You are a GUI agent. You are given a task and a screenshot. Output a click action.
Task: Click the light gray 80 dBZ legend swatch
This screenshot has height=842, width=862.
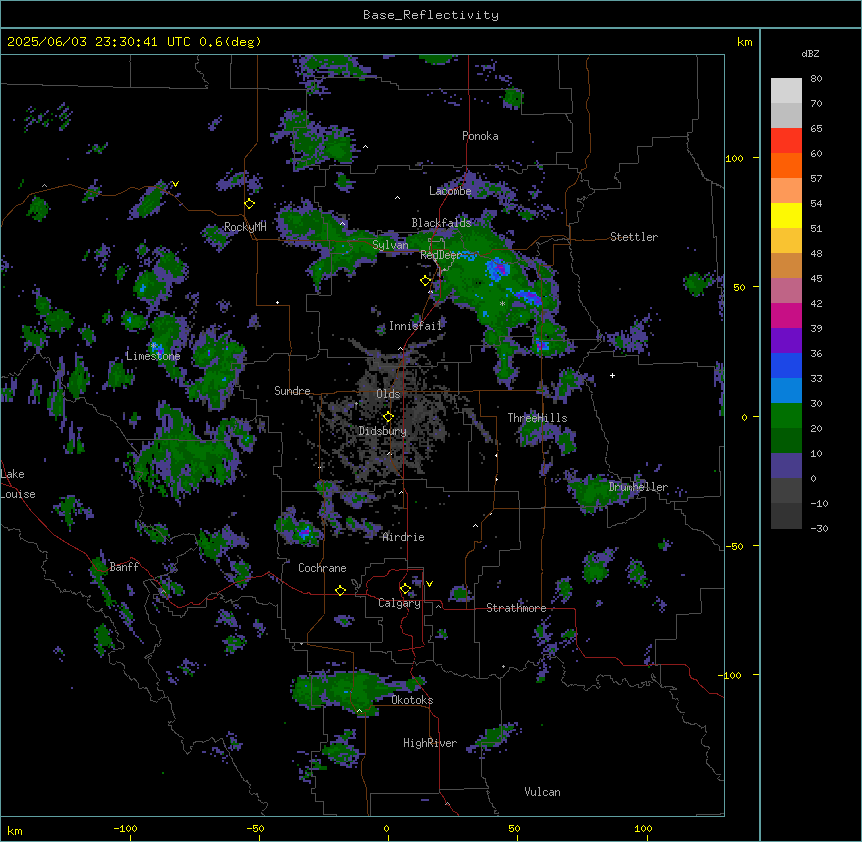786,91
